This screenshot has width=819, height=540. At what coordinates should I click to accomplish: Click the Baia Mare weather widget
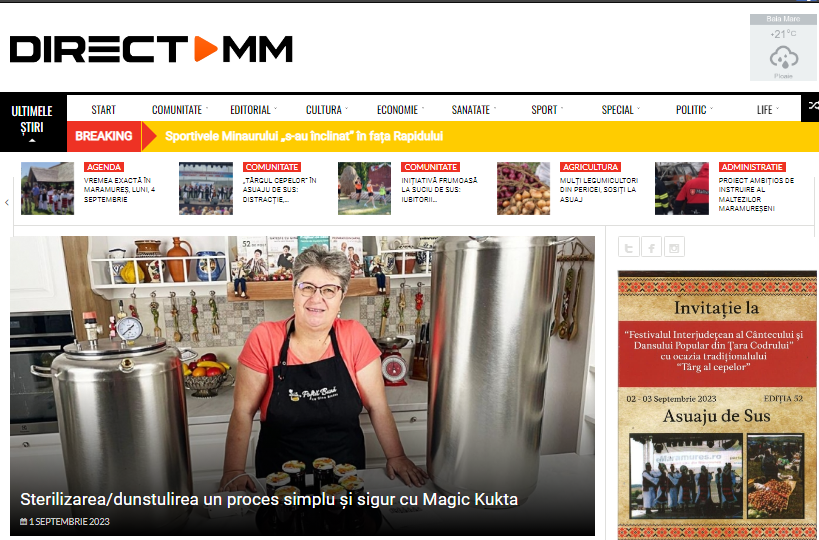[x=783, y=48]
